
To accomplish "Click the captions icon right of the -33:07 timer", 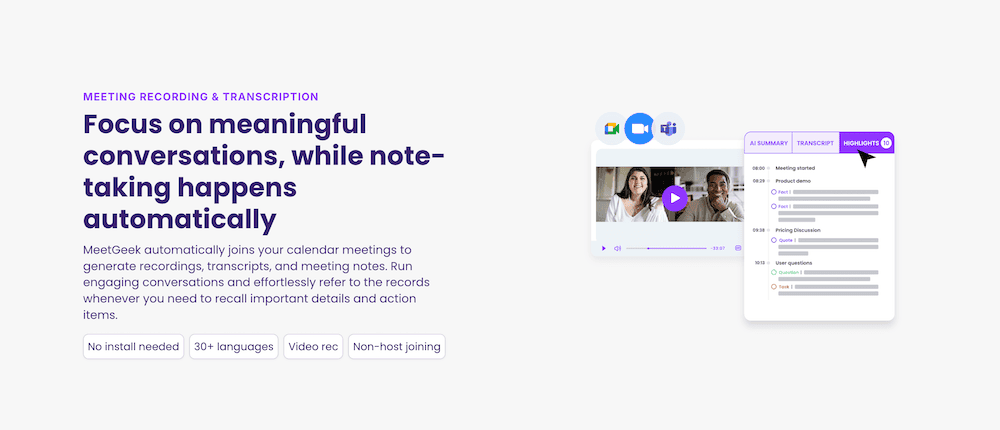I will coord(738,248).
